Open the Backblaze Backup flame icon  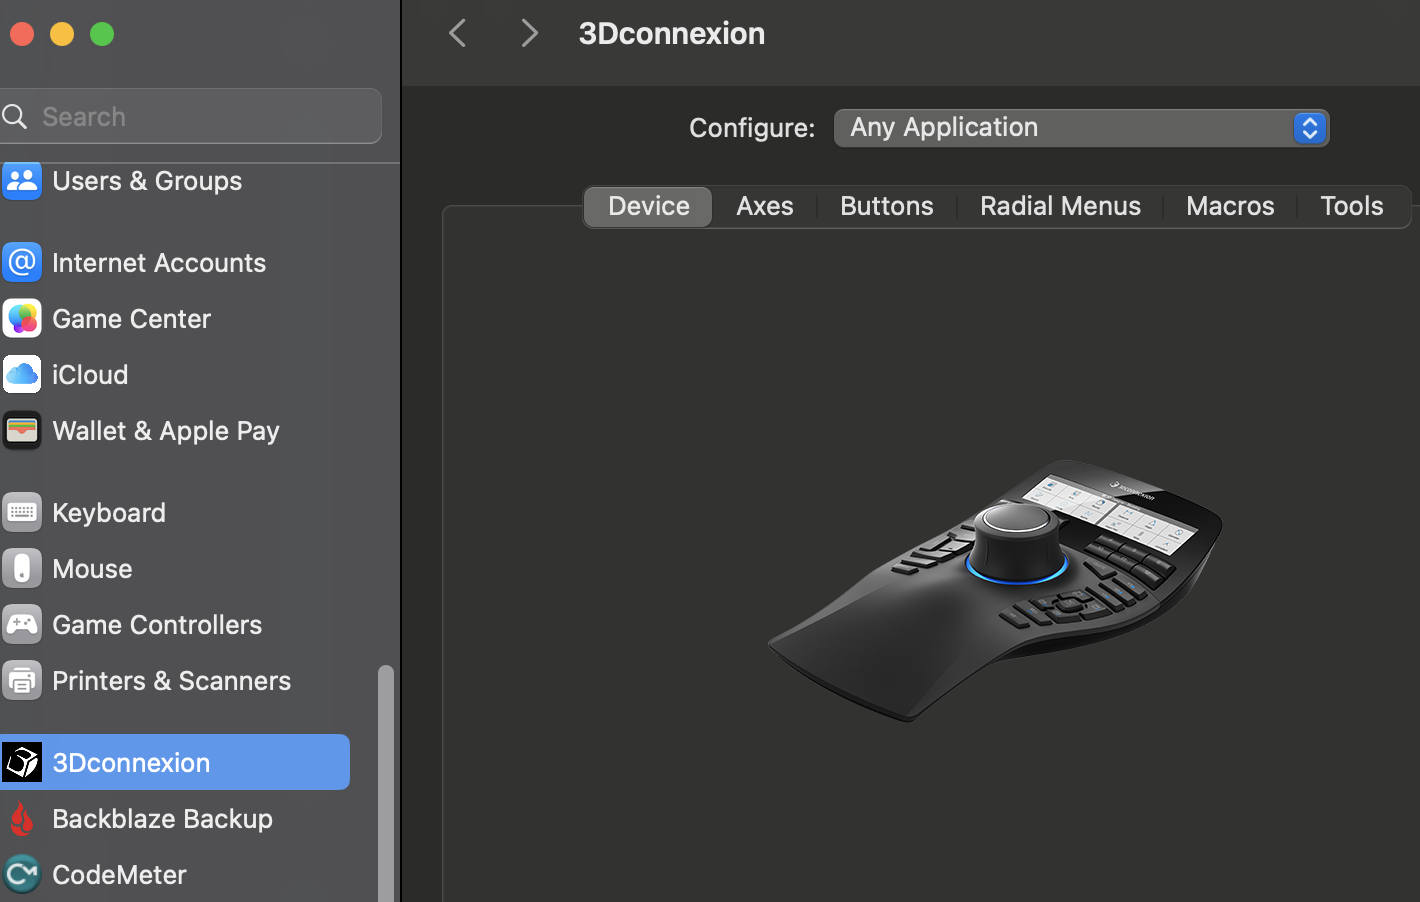(x=22, y=819)
